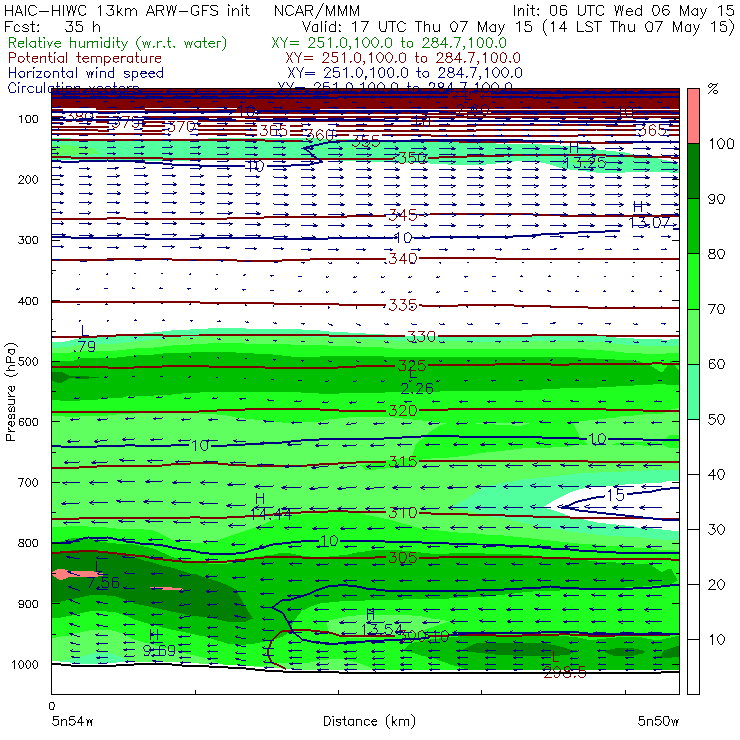Image resolution: width=740 pixels, height=740 pixels.
Task: Click the '5n54w' start location label
Action: point(73,721)
